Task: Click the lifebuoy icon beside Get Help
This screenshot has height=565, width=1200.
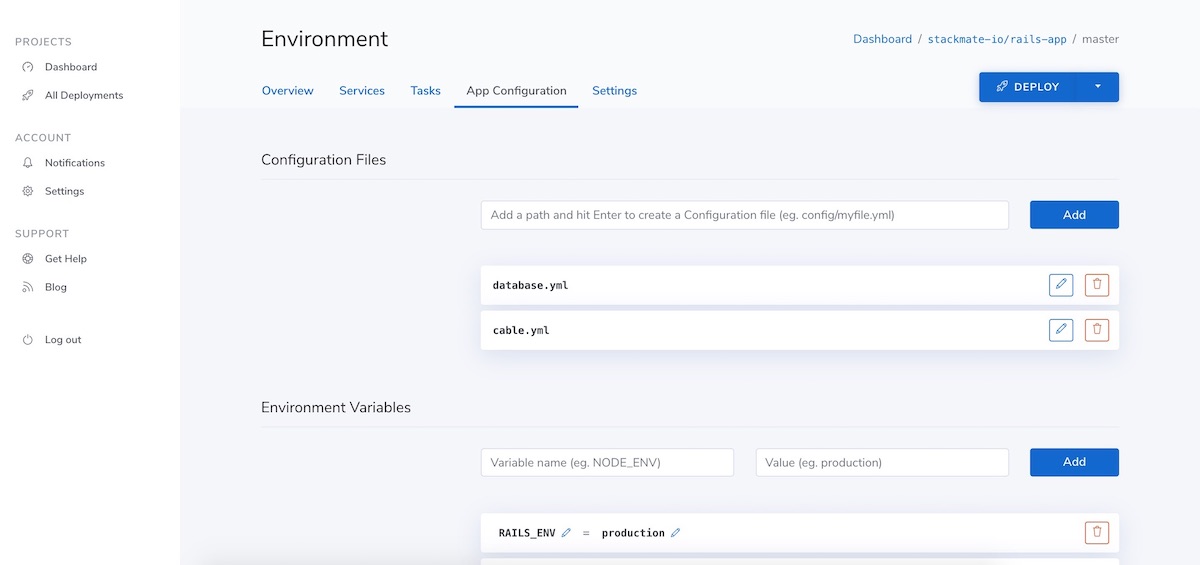Action: click(28, 258)
